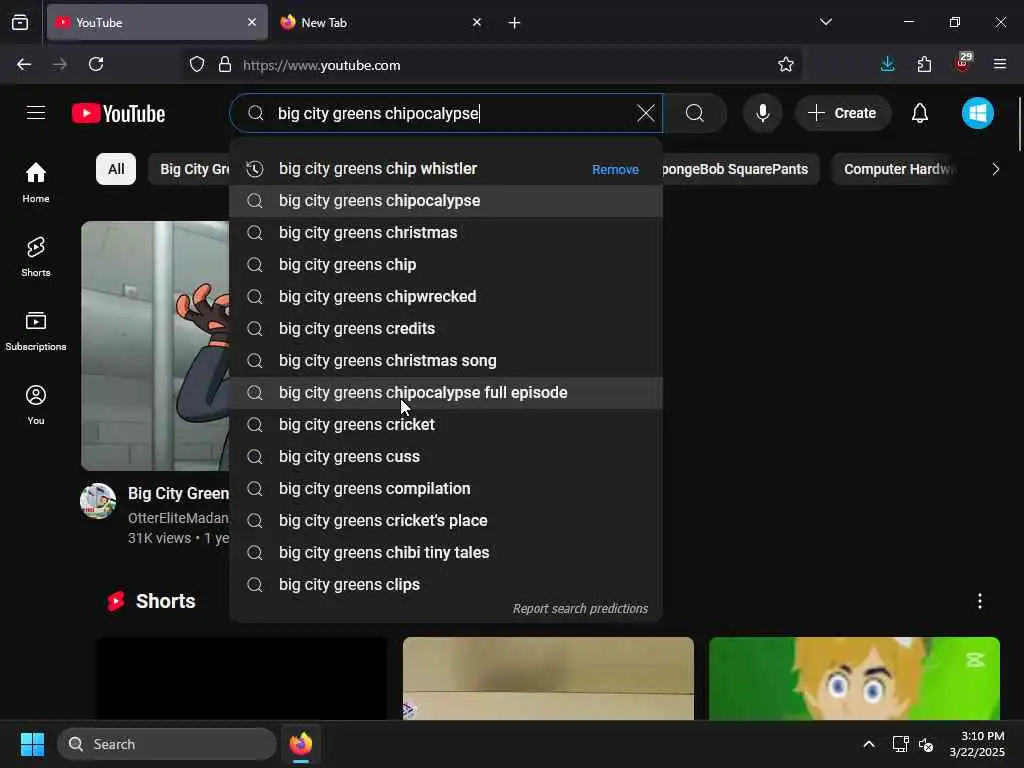The width and height of the screenshot is (1024, 768).
Task: Choose suggestion 'big city greens christmas song'
Action: click(446, 360)
